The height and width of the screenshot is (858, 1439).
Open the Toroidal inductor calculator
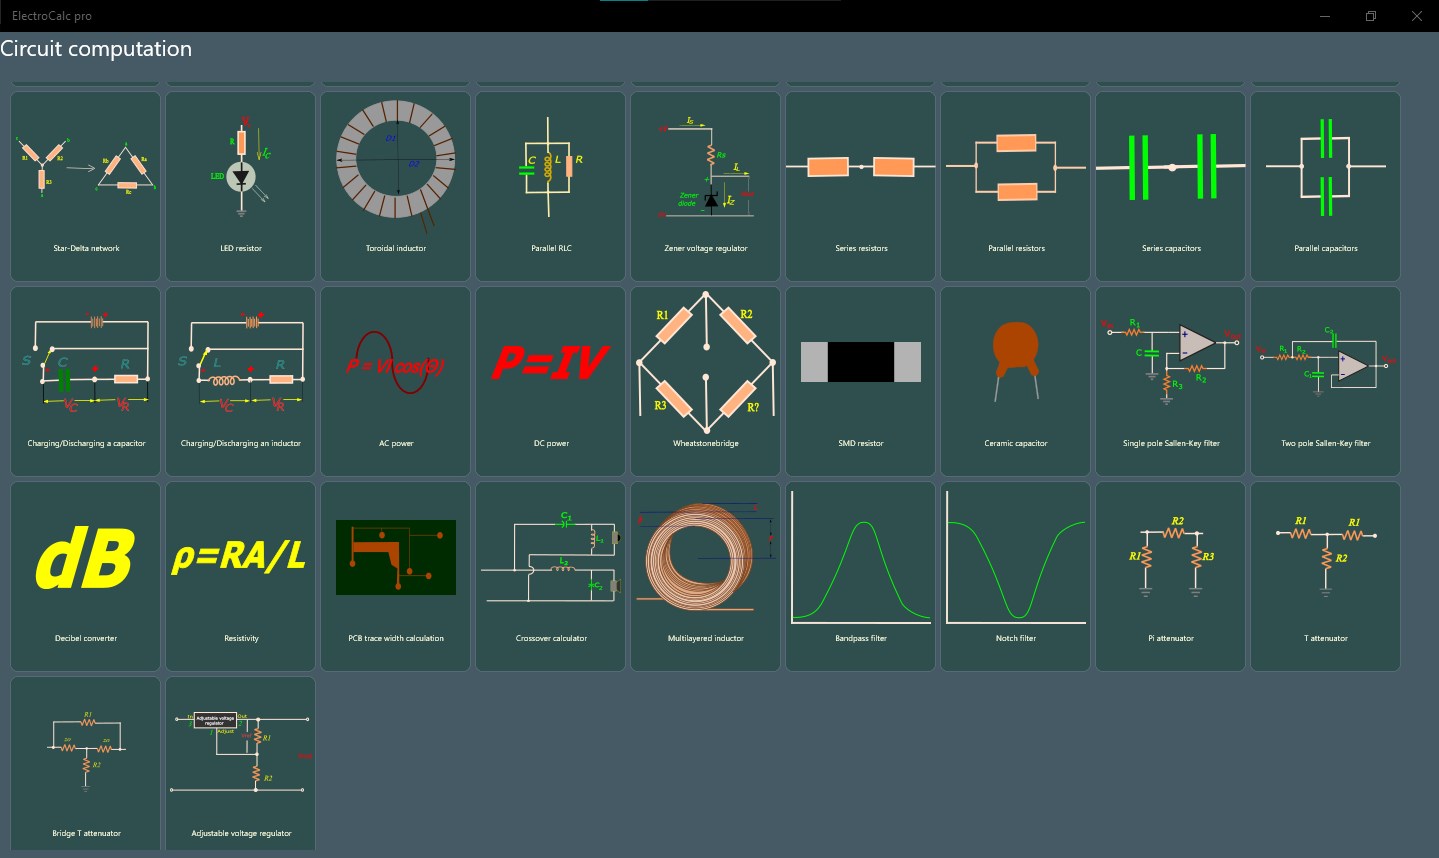coord(395,185)
